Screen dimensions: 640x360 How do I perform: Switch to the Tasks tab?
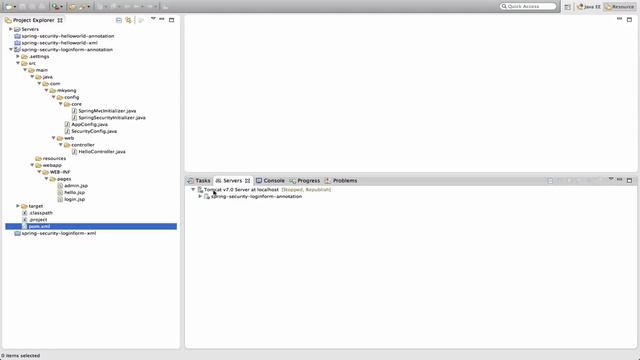[x=199, y=180]
